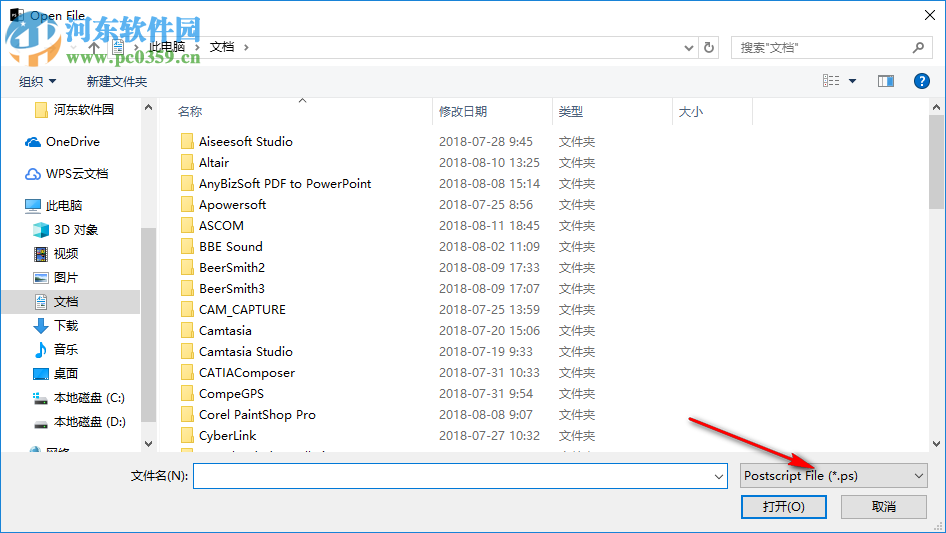
Task: Expand the file name history dropdown arrow
Action: 719,476
